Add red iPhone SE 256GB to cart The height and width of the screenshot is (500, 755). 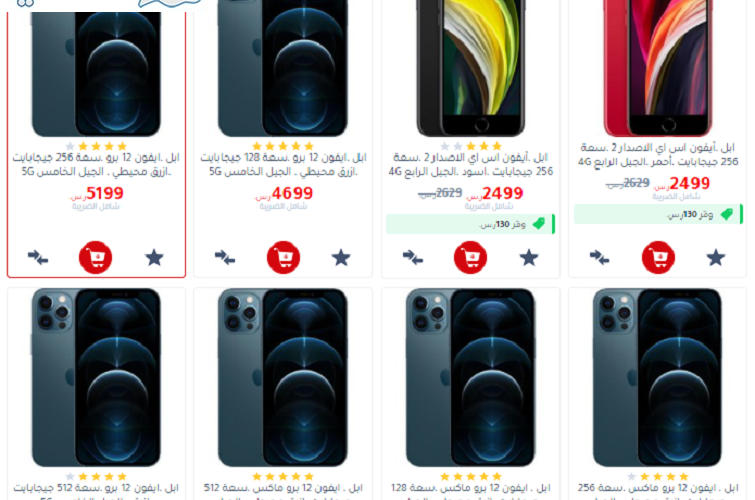(658, 257)
